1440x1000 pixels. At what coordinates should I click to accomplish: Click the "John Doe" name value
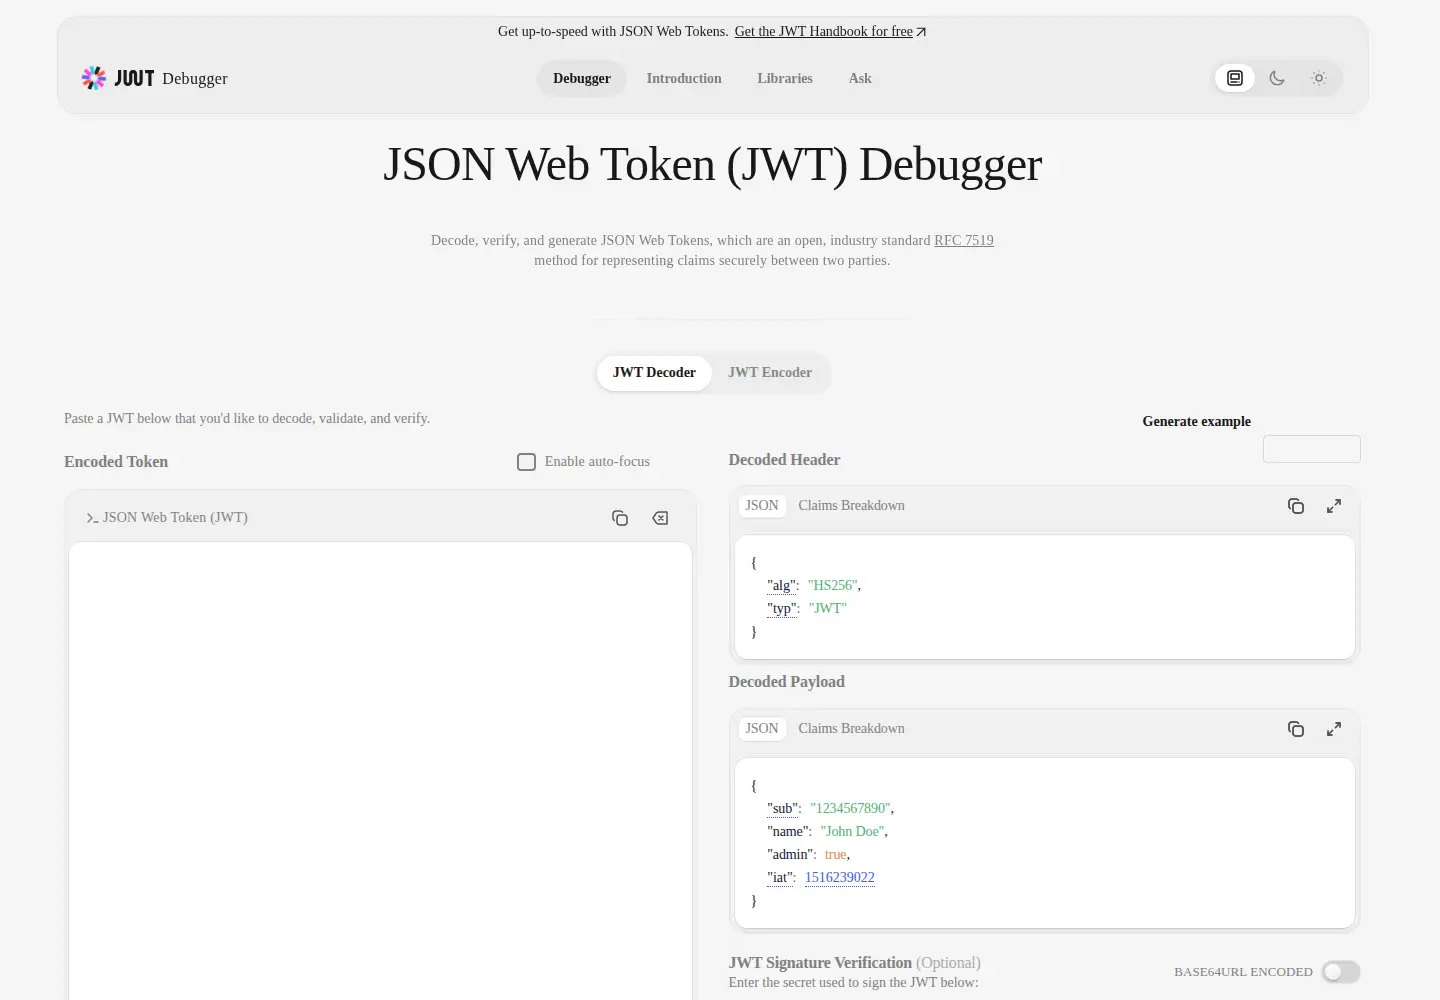click(x=852, y=832)
